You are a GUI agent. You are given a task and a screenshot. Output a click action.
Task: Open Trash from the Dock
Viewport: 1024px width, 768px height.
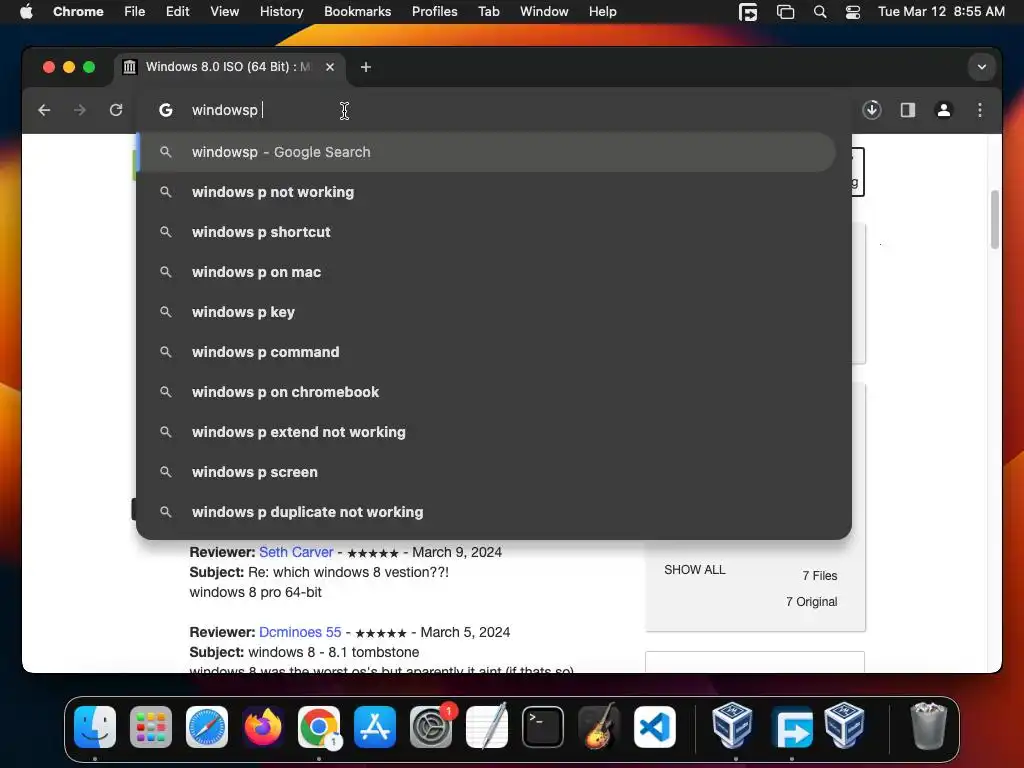[928, 726]
